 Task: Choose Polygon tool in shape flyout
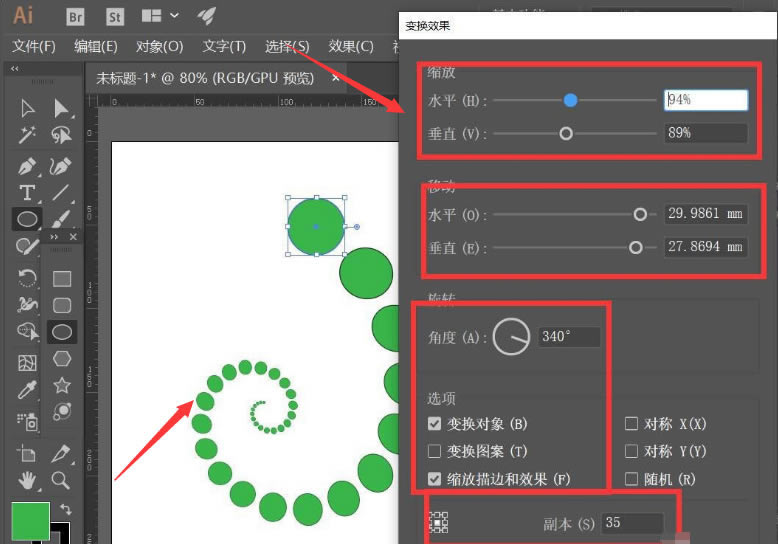click(62, 358)
